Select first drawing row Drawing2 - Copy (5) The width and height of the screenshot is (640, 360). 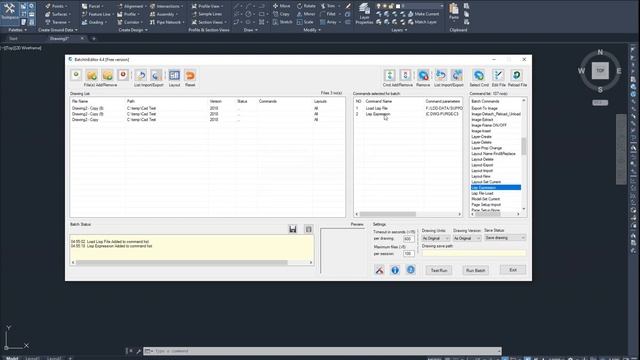(207, 108)
